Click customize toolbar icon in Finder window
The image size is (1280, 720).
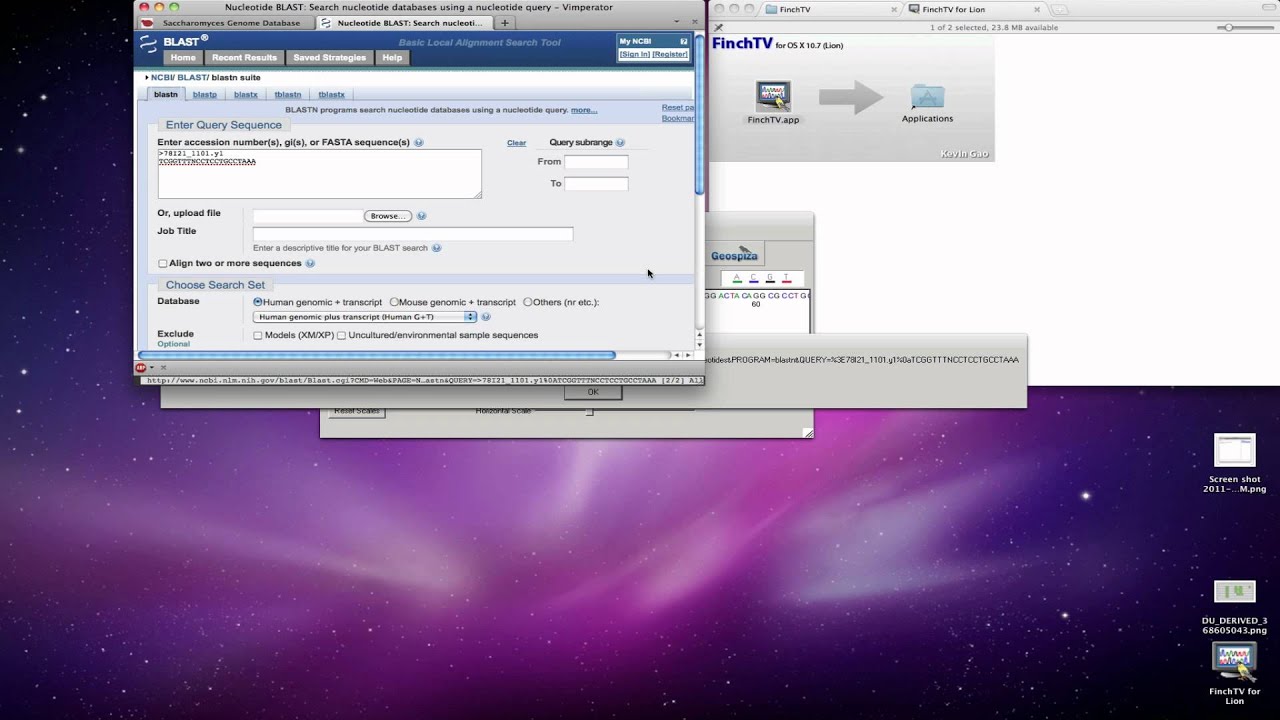pos(718,28)
